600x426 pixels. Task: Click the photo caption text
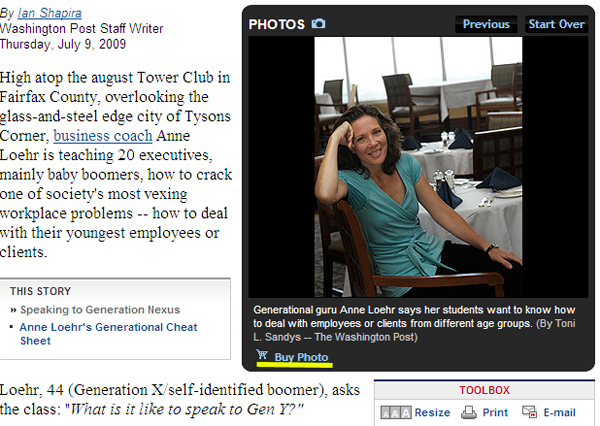tap(414, 323)
